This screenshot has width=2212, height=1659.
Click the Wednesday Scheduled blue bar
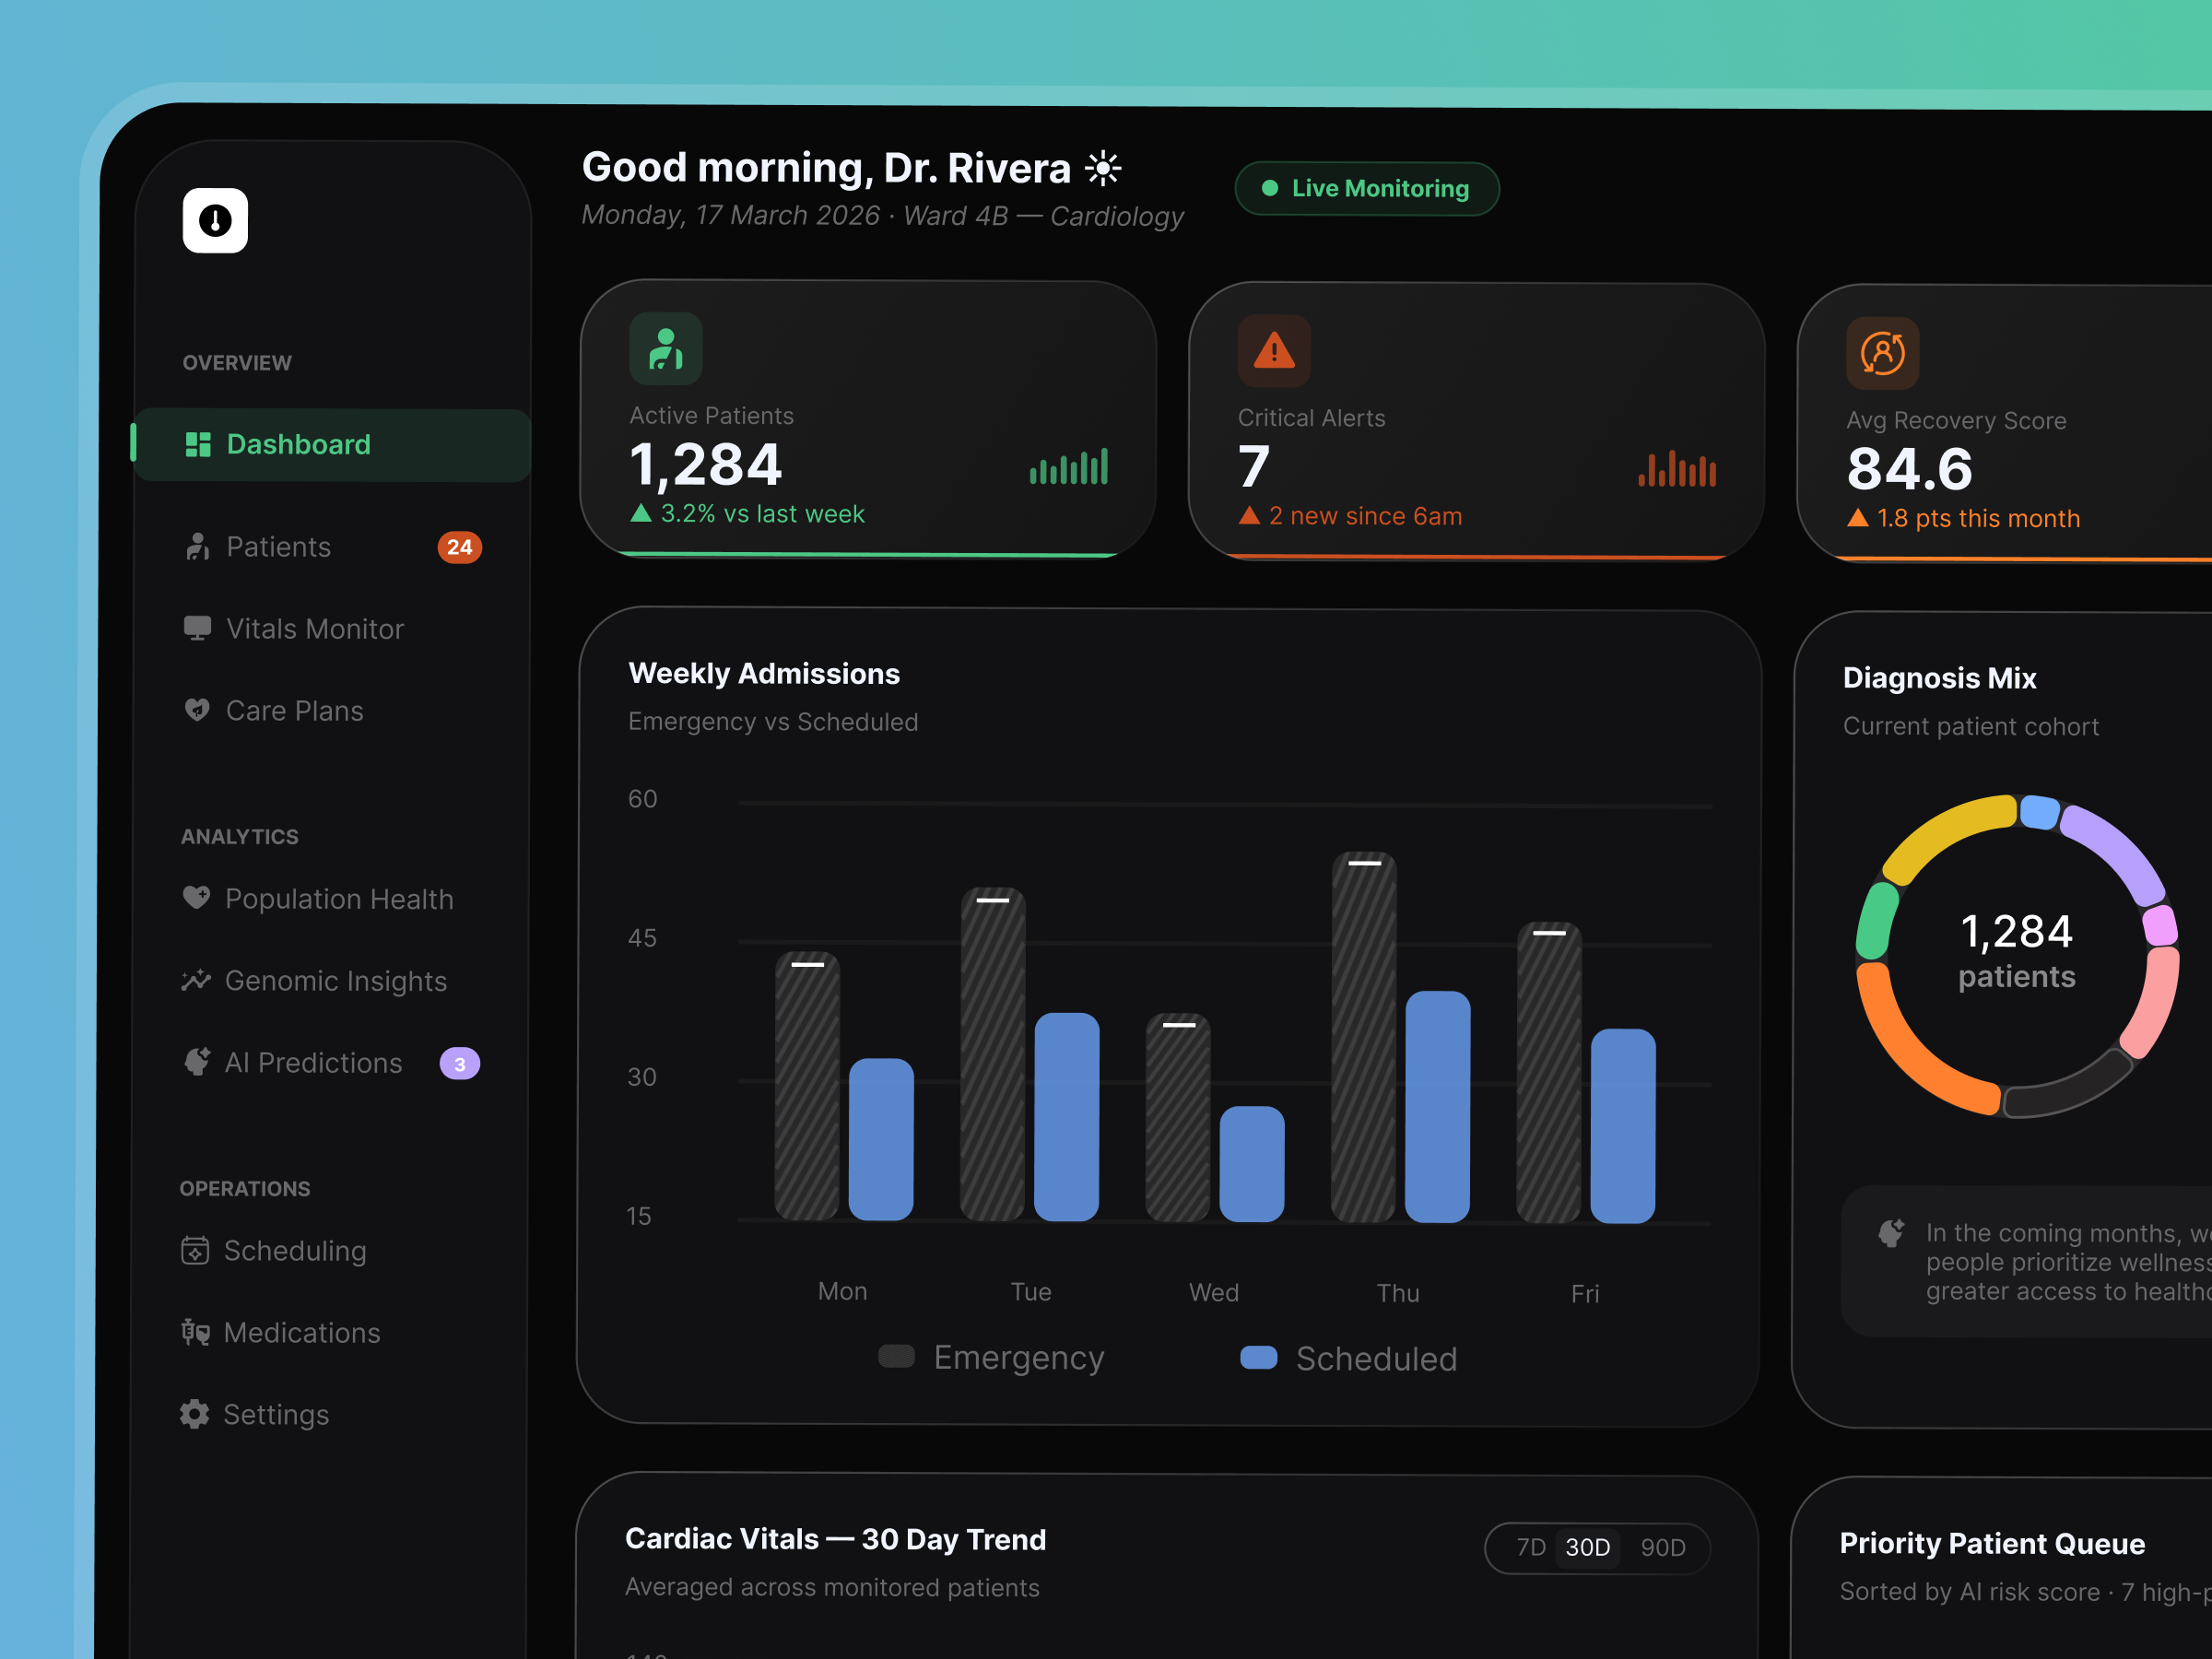point(1252,1164)
